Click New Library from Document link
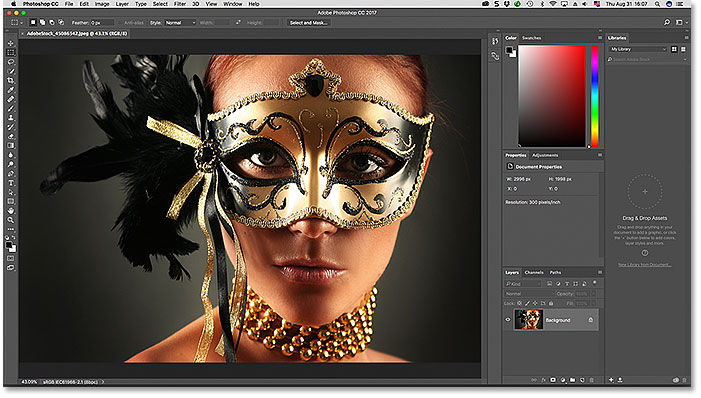 click(644, 265)
